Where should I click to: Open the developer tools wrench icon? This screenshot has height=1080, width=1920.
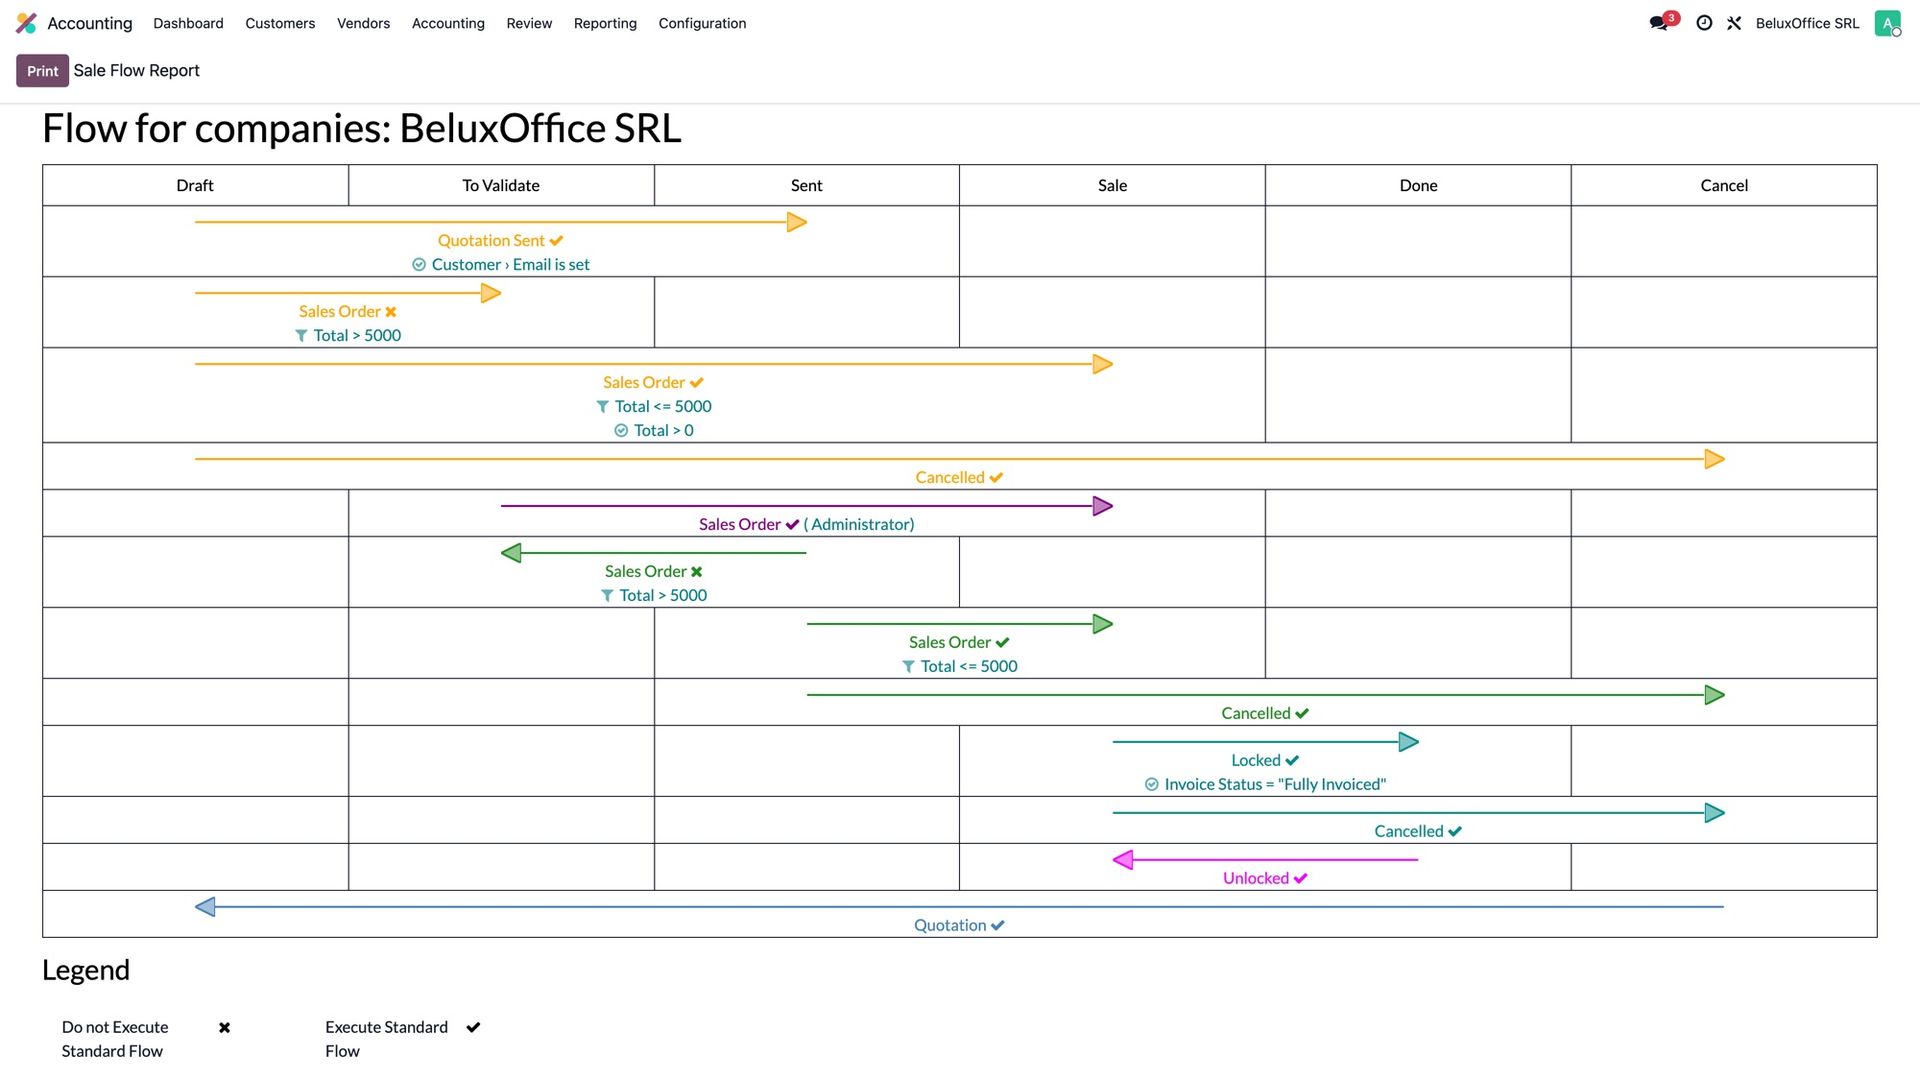pos(1734,23)
